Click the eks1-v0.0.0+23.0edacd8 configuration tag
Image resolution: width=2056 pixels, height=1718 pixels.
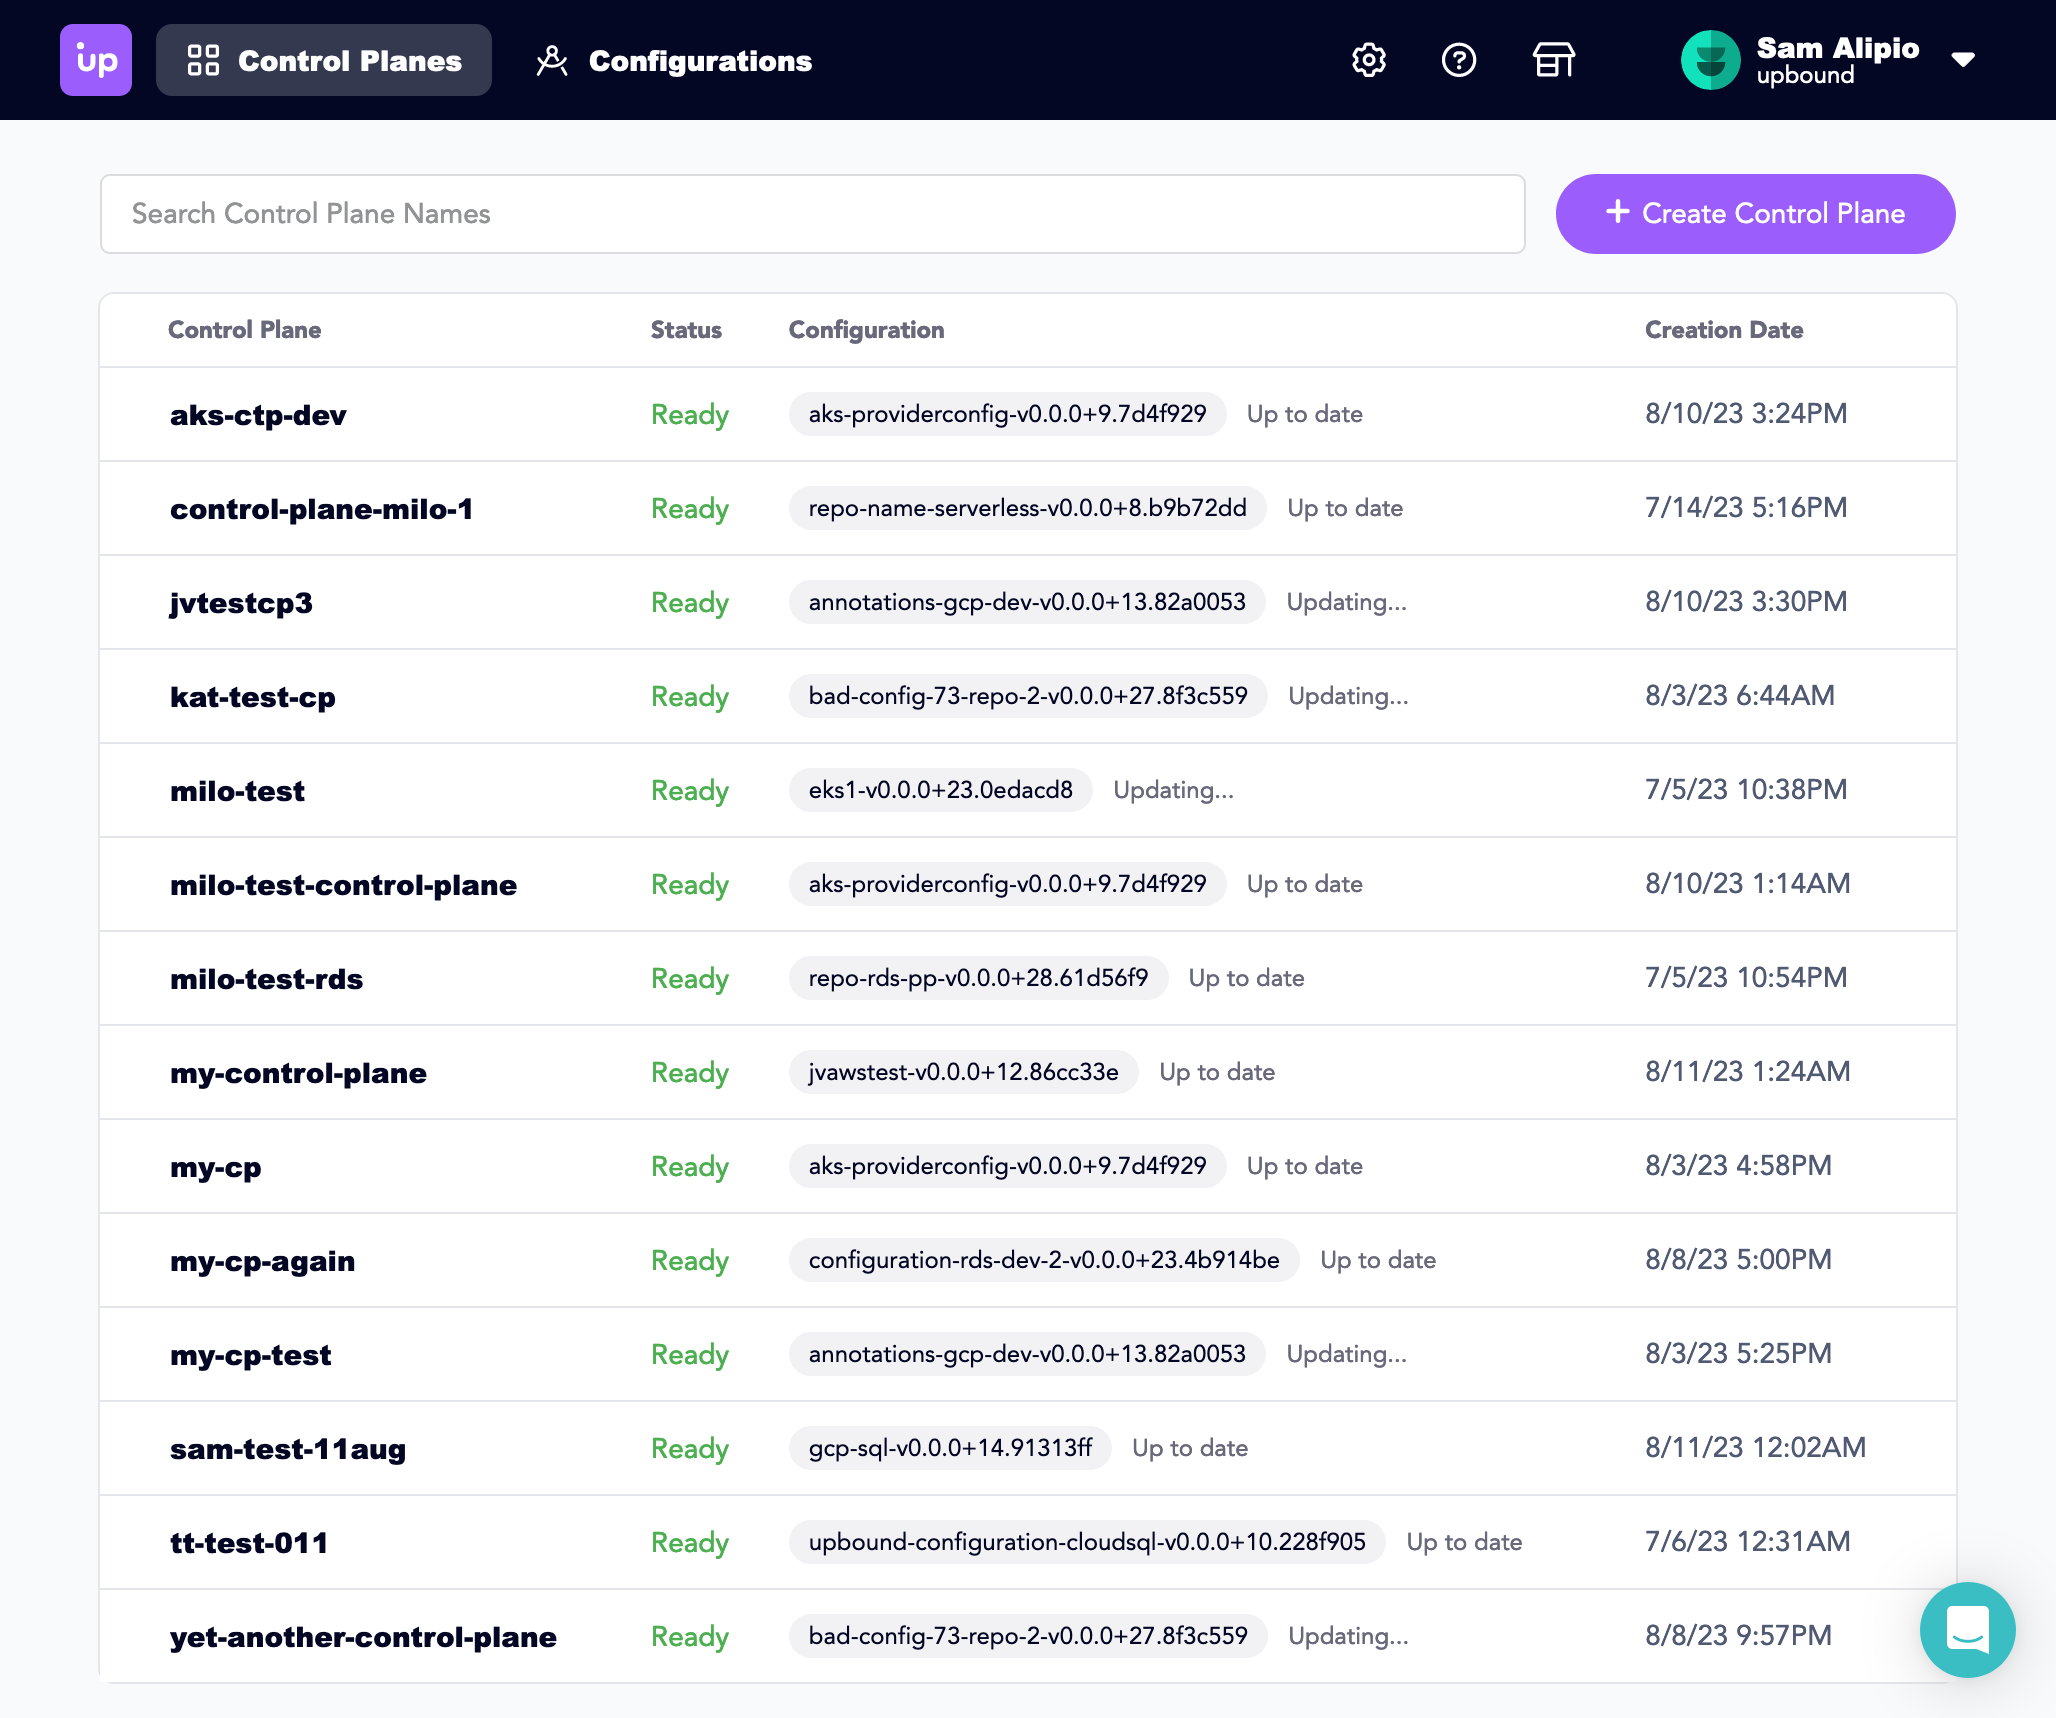point(940,790)
